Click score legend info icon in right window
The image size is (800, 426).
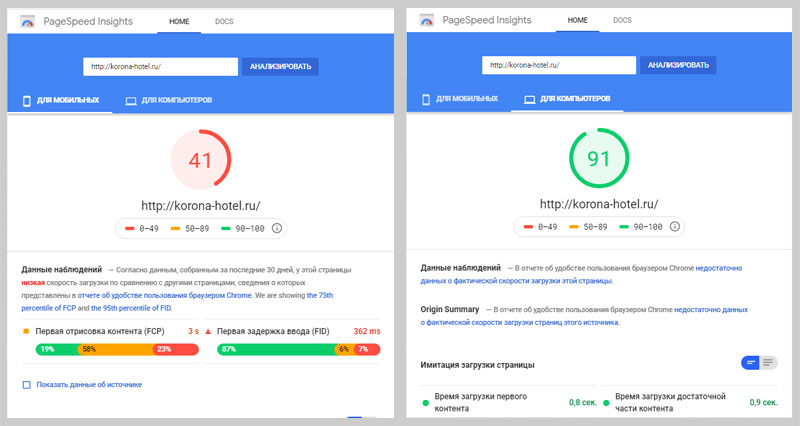point(674,226)
